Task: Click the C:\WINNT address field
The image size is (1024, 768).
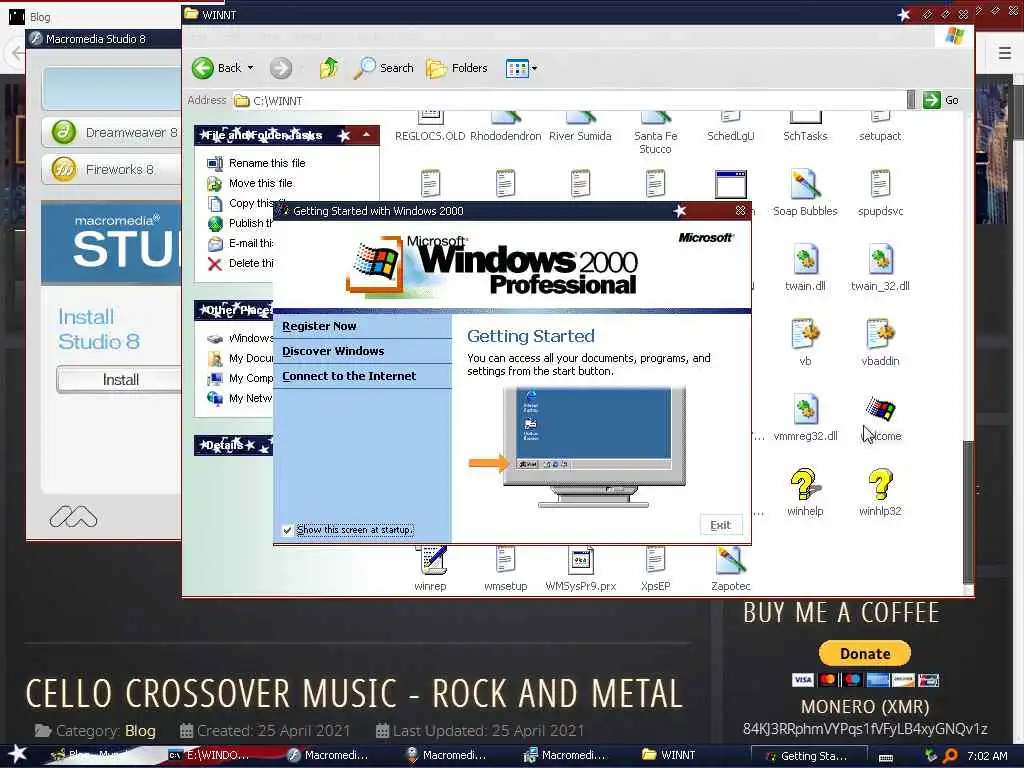Action: 568,101
